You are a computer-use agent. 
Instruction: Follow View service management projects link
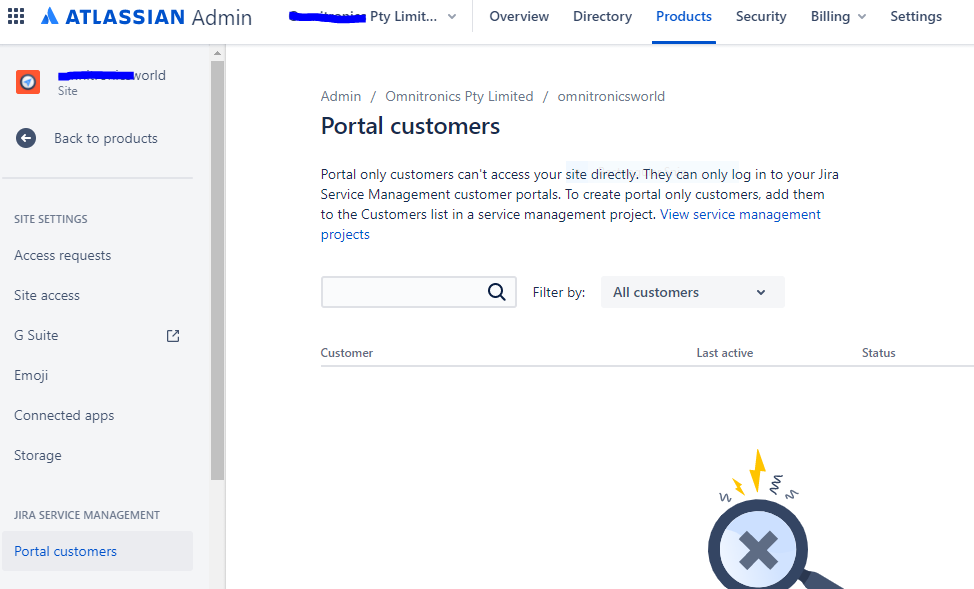click(740, 214)
